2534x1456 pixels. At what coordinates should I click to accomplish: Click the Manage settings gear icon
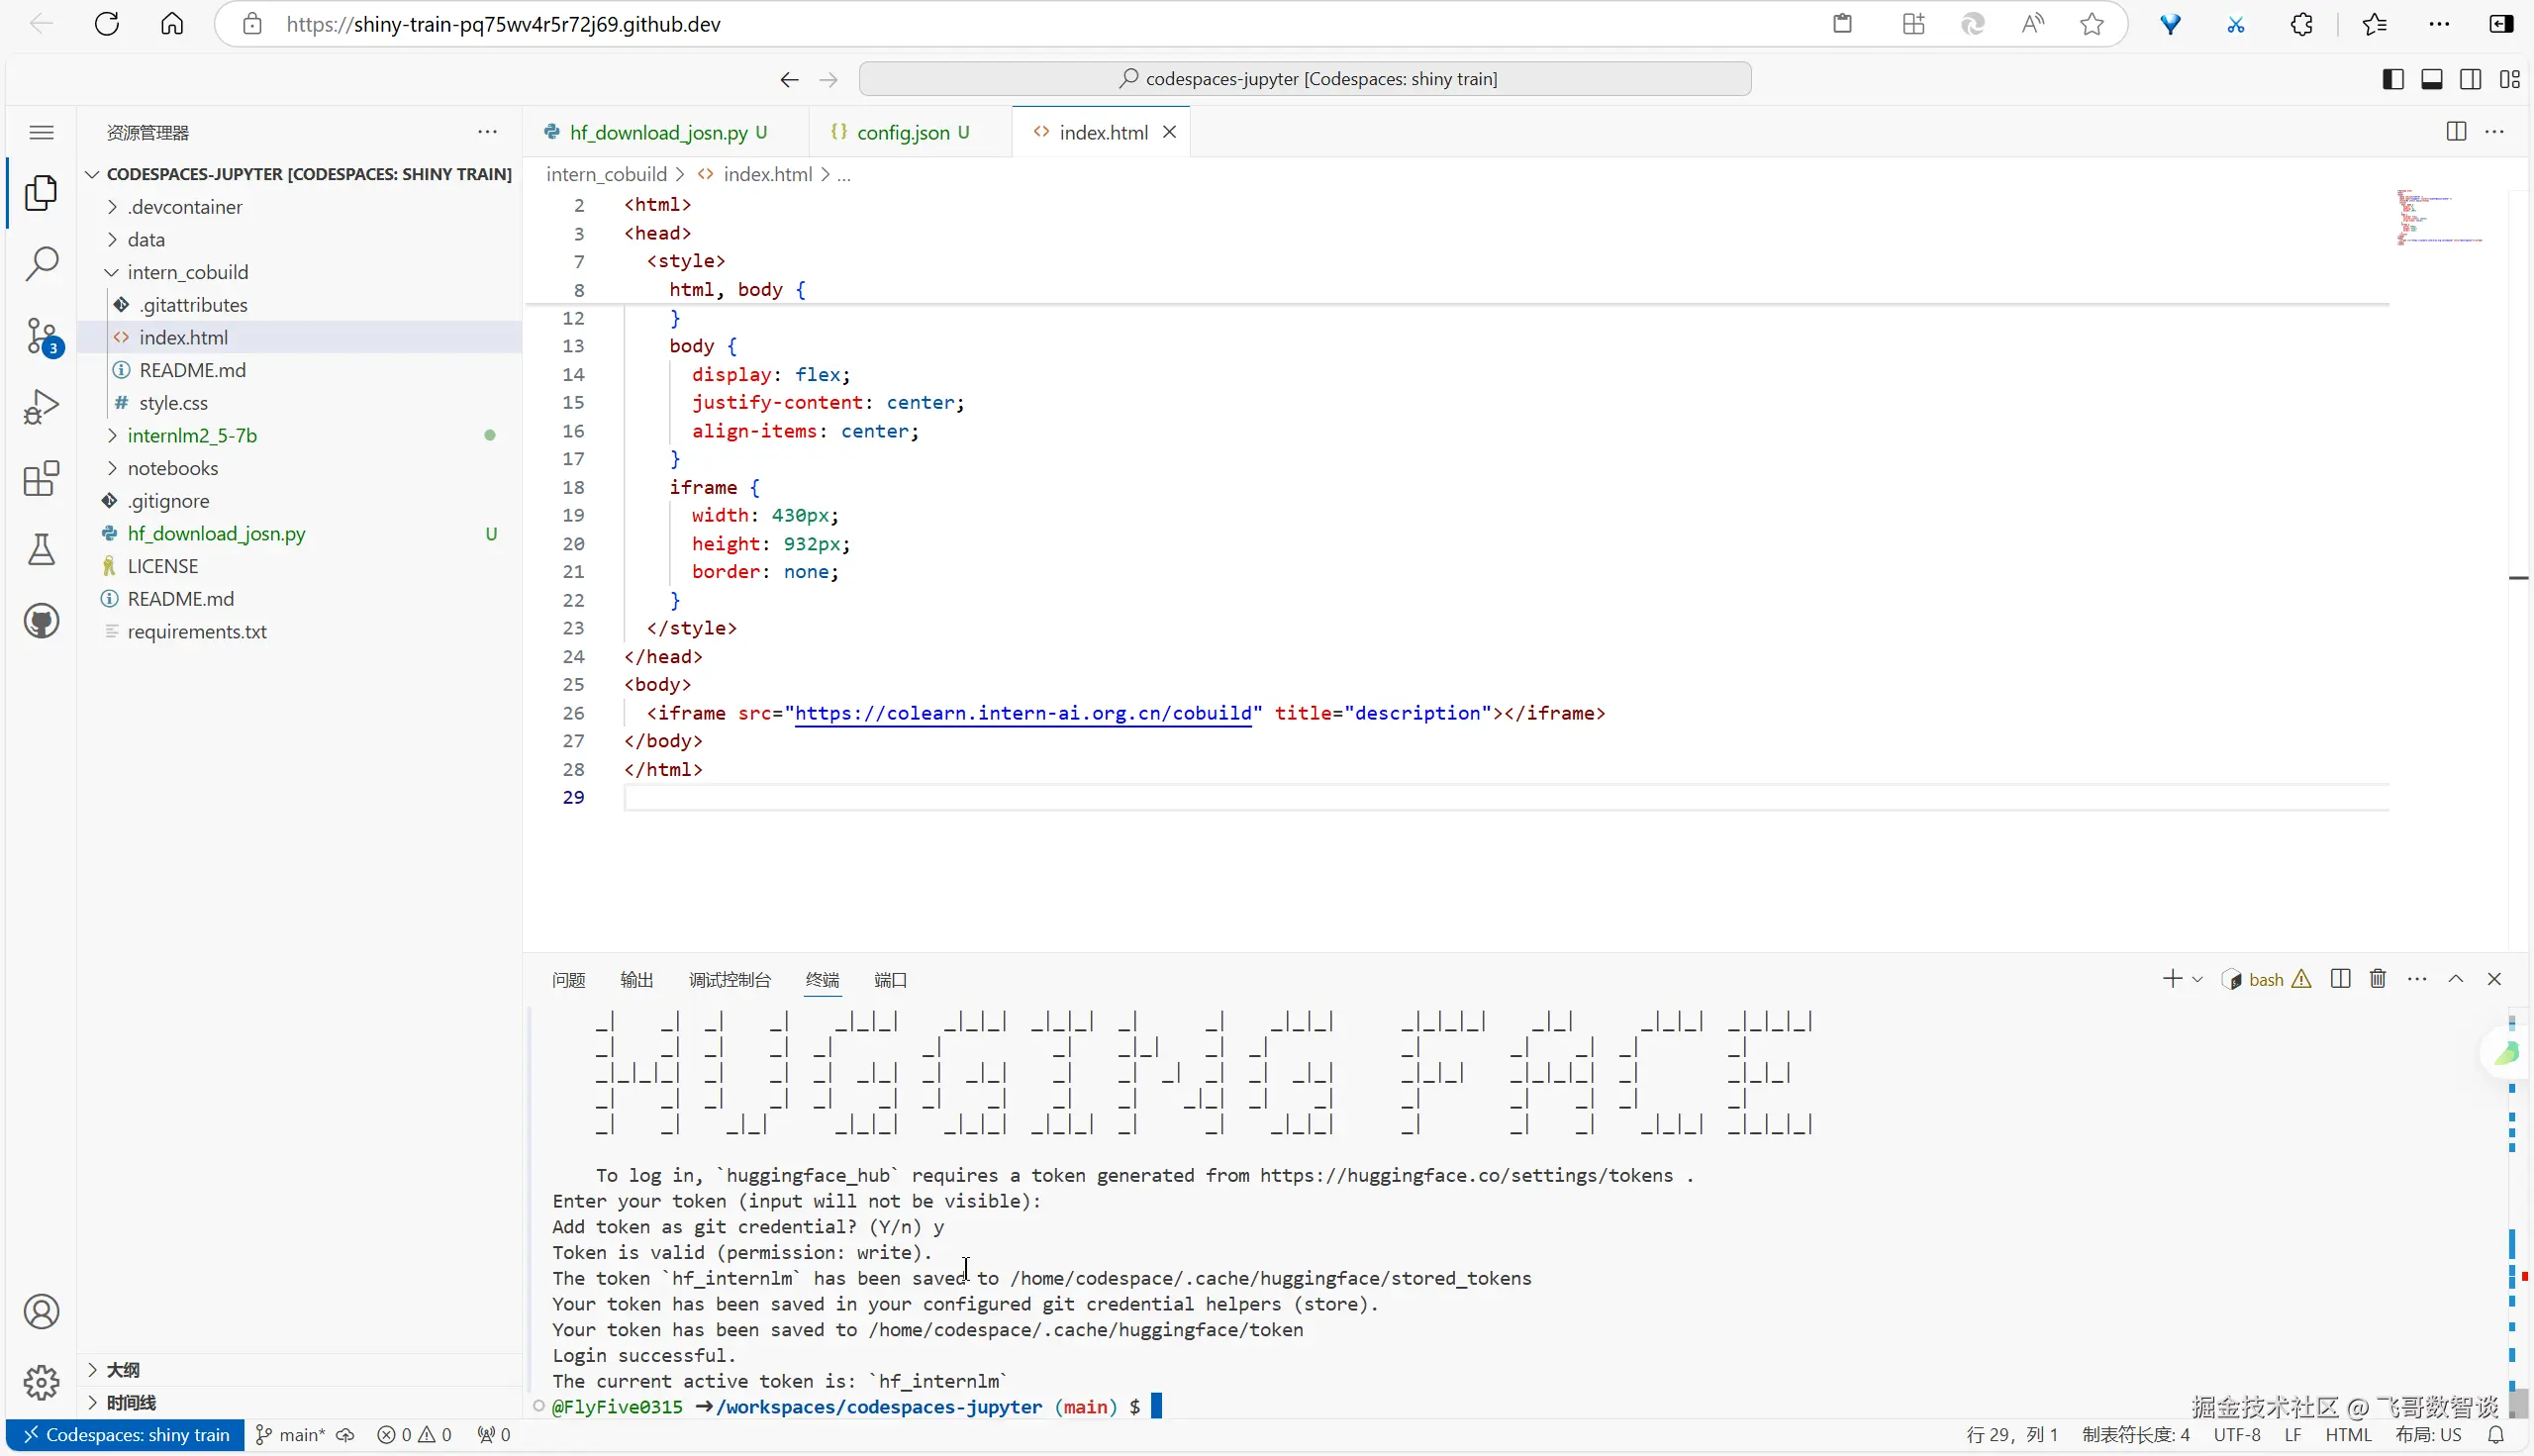(41, 1383)
